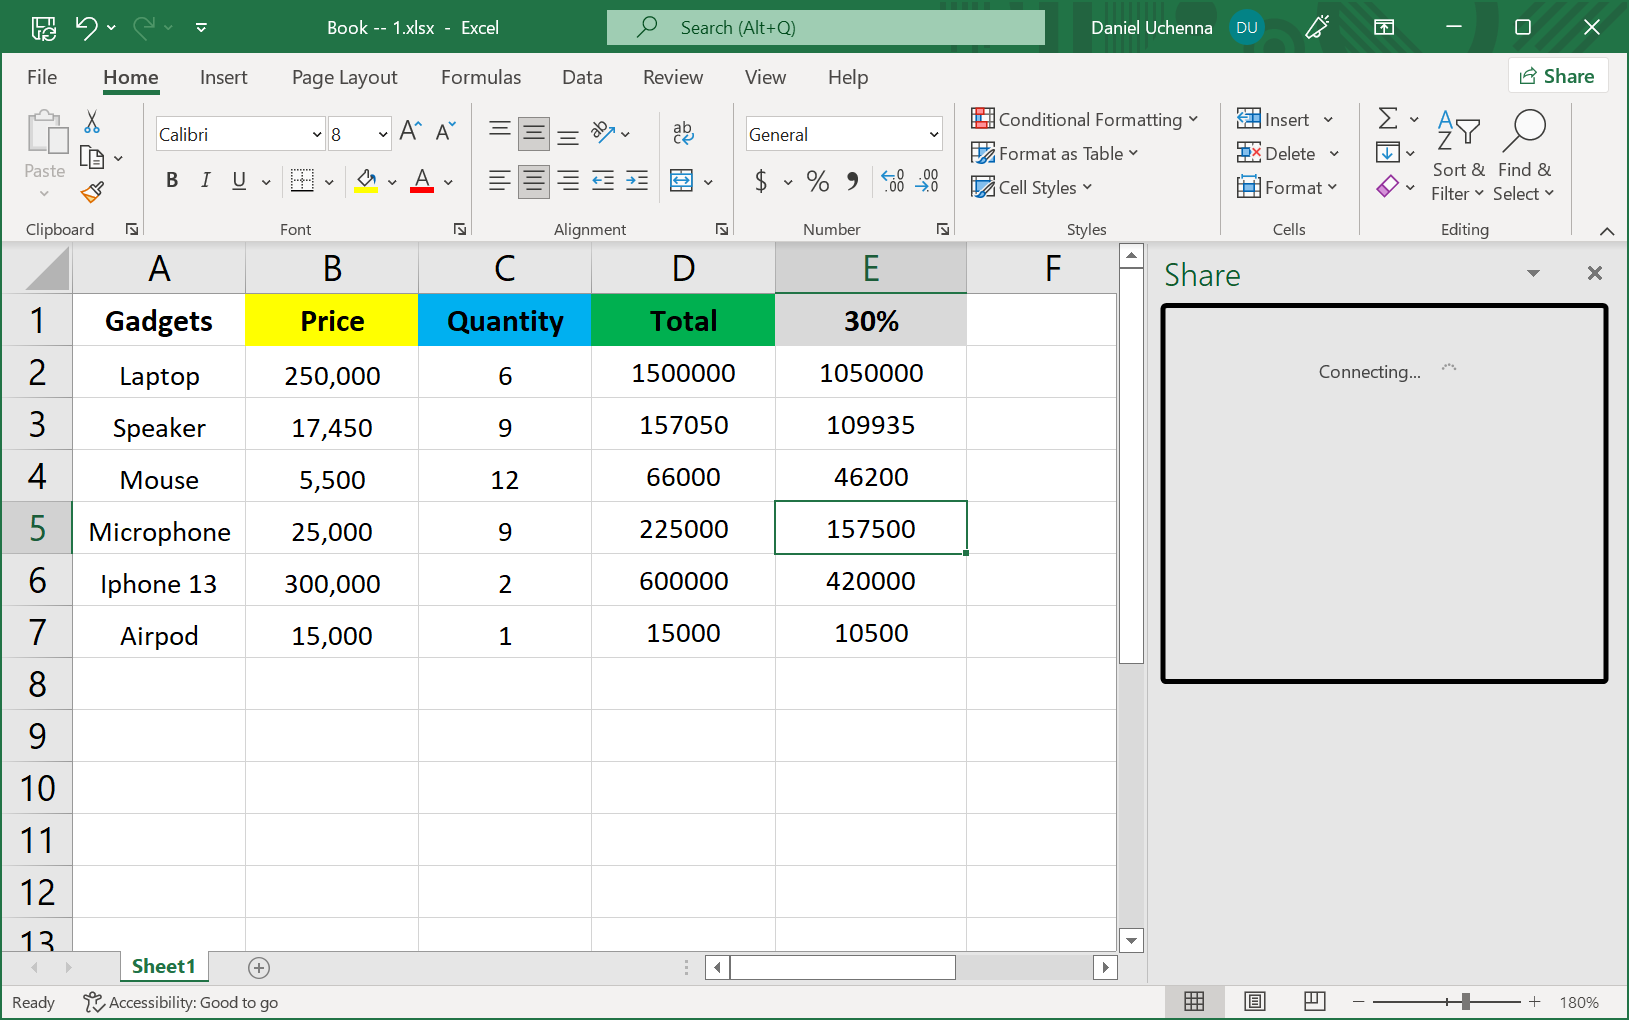The width and height of the screenshot is (1629, 1020).
Task: Close the Share pane
Action: click(x=1595, y=273)
